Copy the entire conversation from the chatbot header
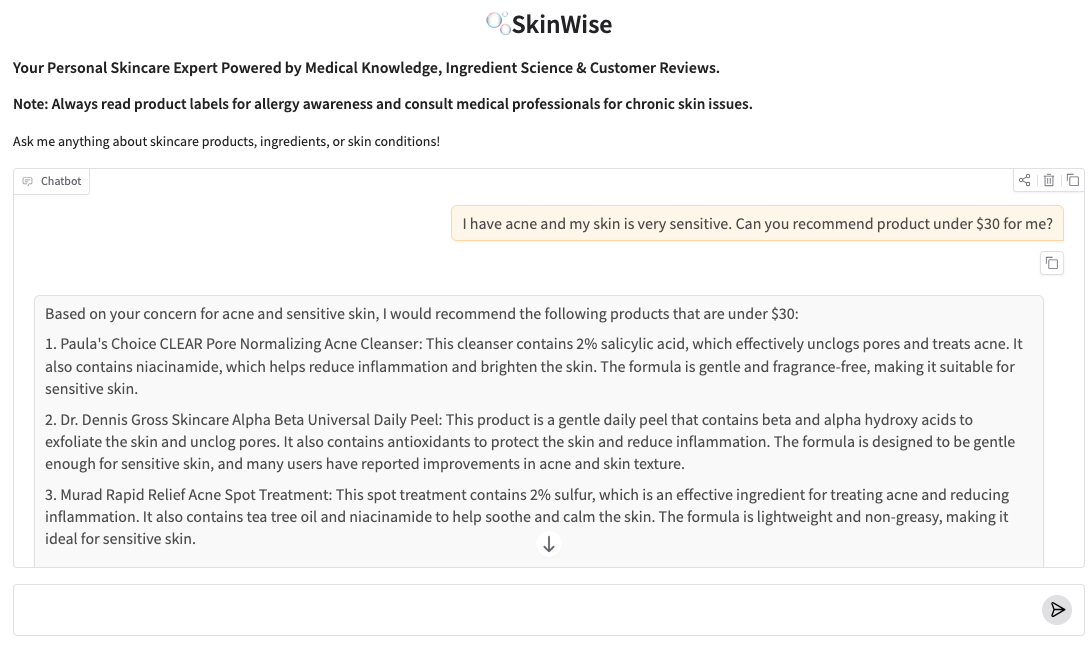 coord(1072,180)
